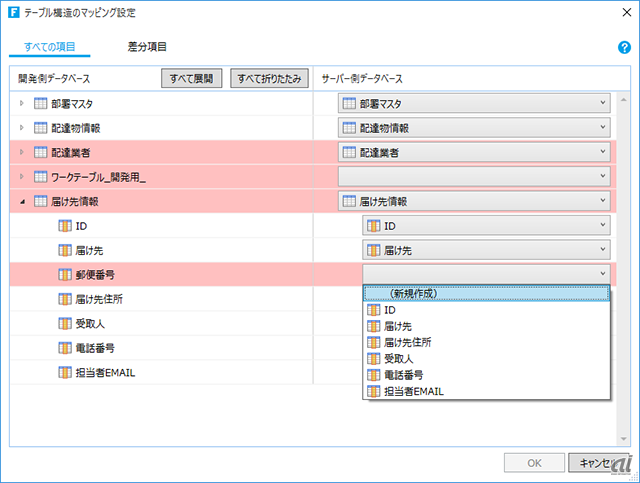
Task: Open the empty dropdown for ワークテーブル_開発用_
Action: [474, 177]
